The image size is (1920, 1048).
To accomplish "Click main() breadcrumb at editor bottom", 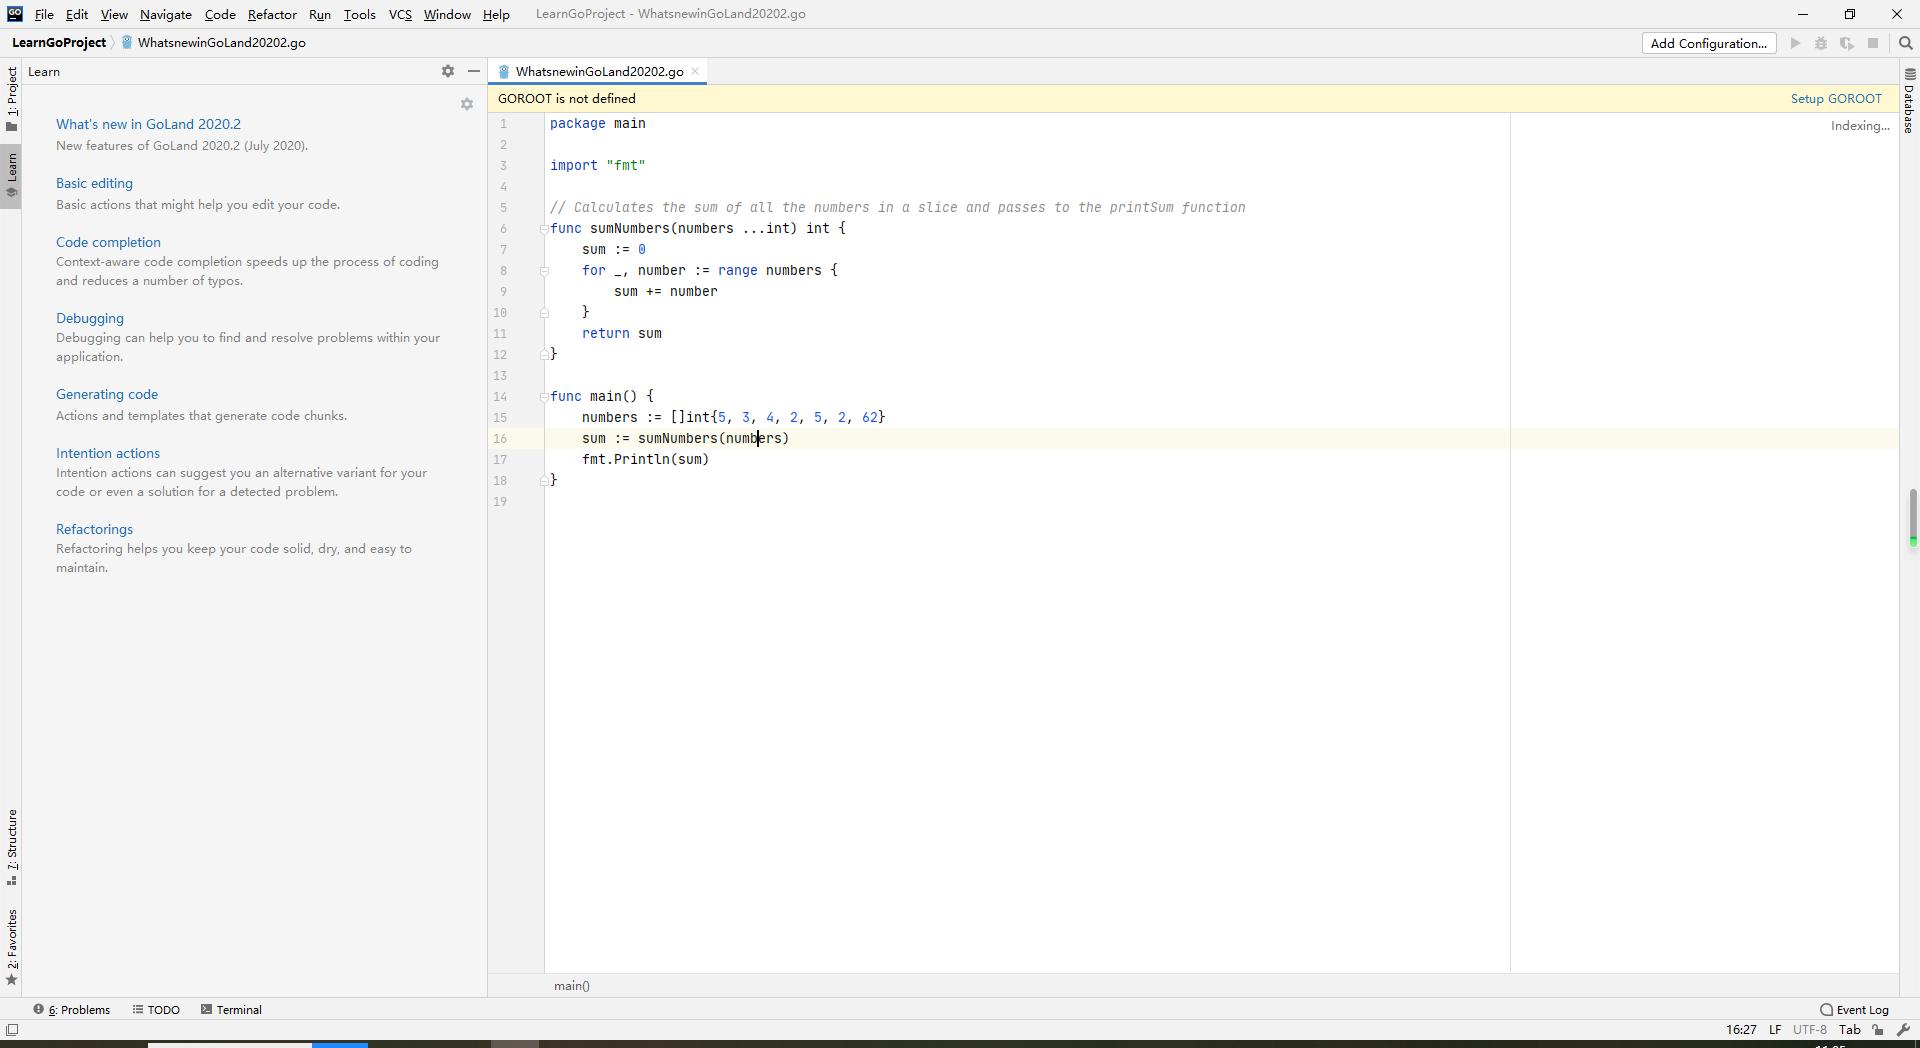I will pos(572,986).
